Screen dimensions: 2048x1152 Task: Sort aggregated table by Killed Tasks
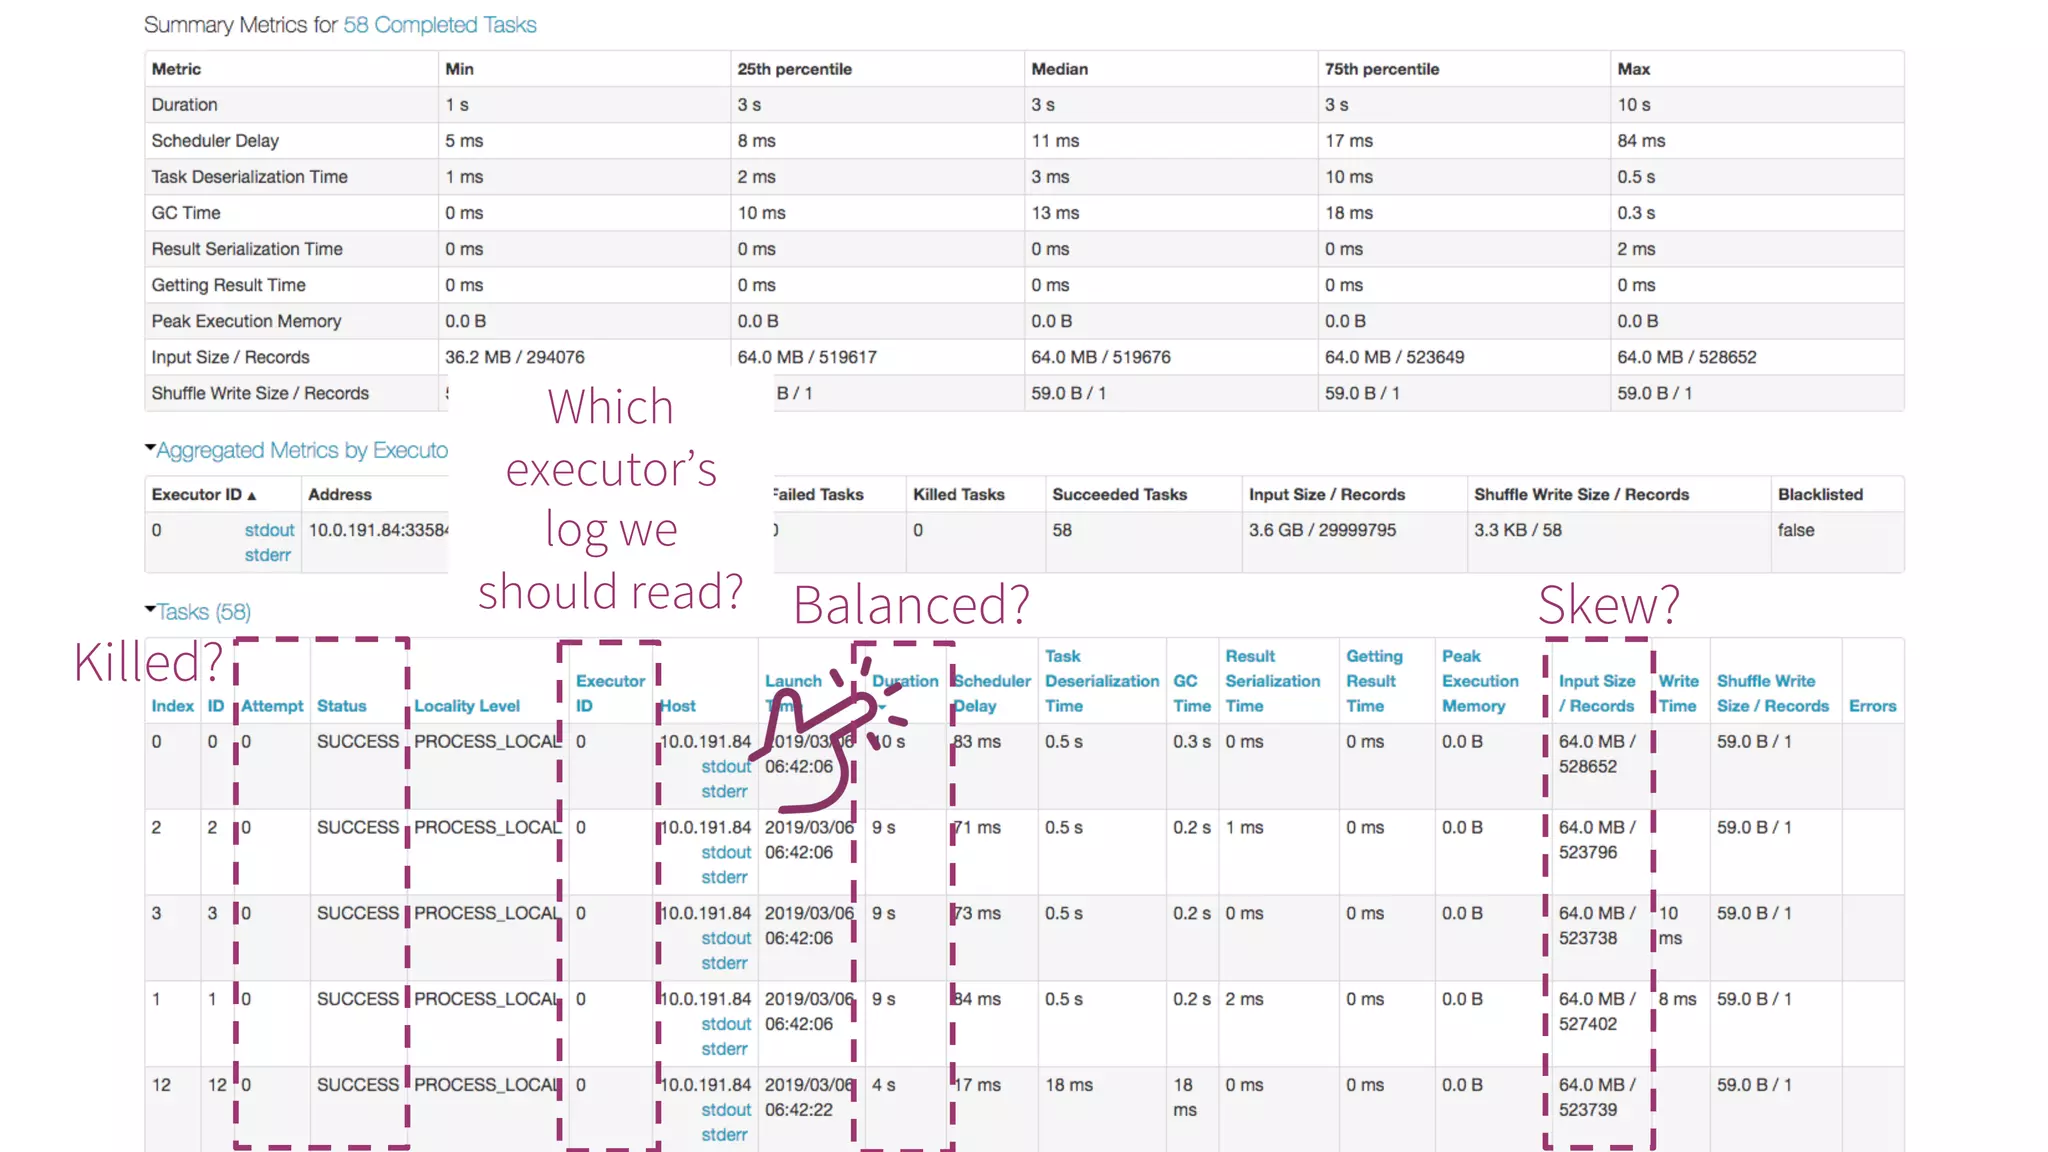click(x=958, y=494)
